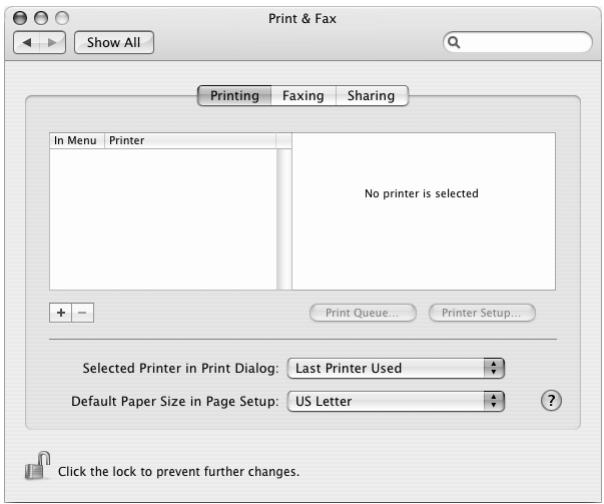
Task: Click the forward arrow navigation button
Action: pyautogui.click(x=52, y=42)
